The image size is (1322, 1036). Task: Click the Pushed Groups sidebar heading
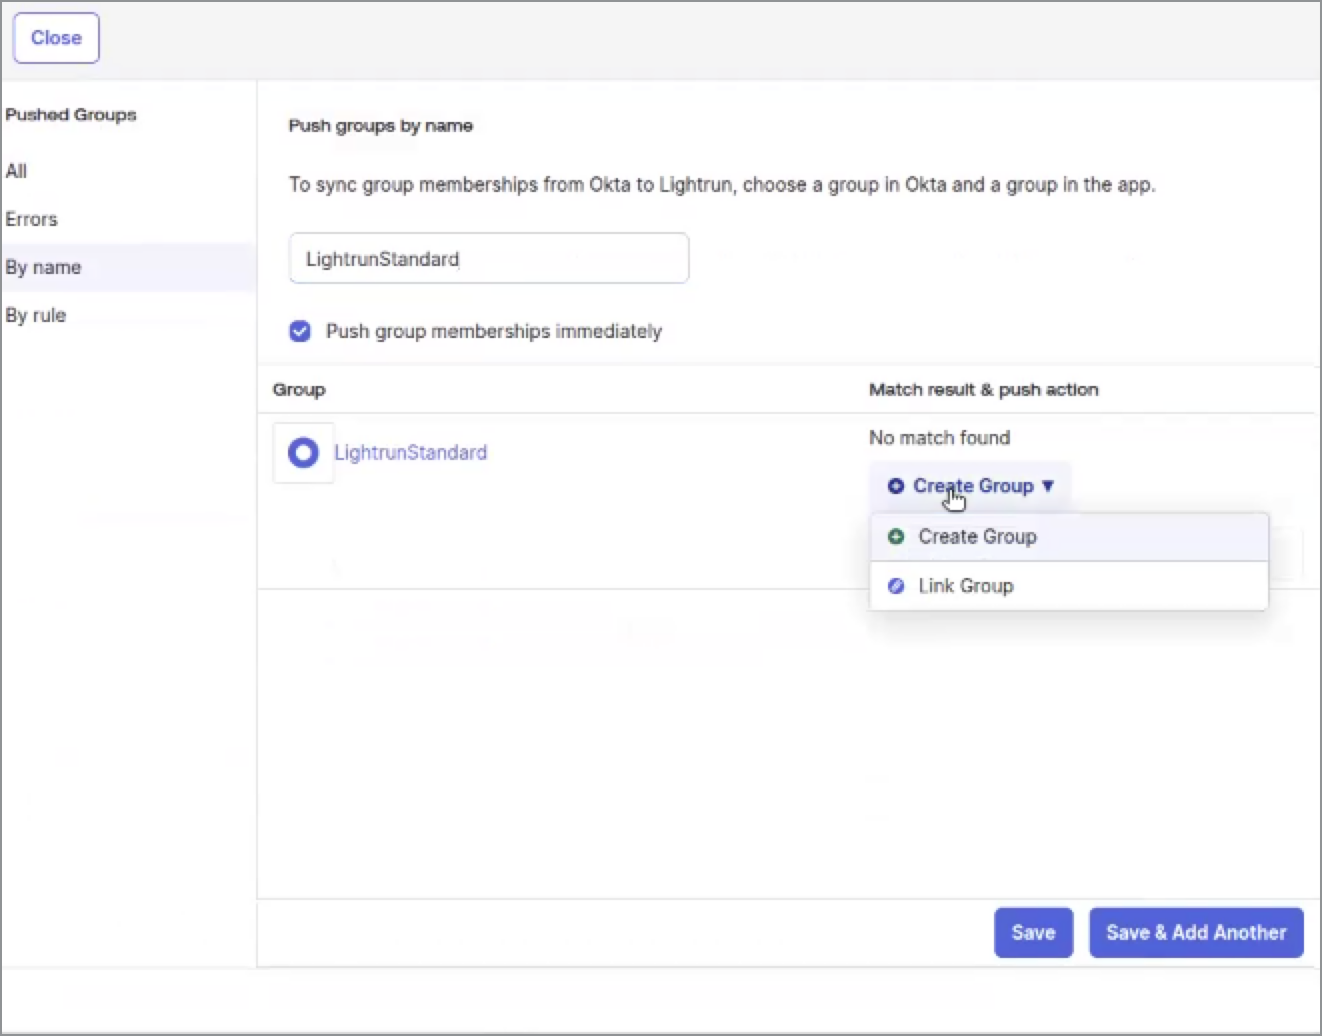(x=71, y=115)
